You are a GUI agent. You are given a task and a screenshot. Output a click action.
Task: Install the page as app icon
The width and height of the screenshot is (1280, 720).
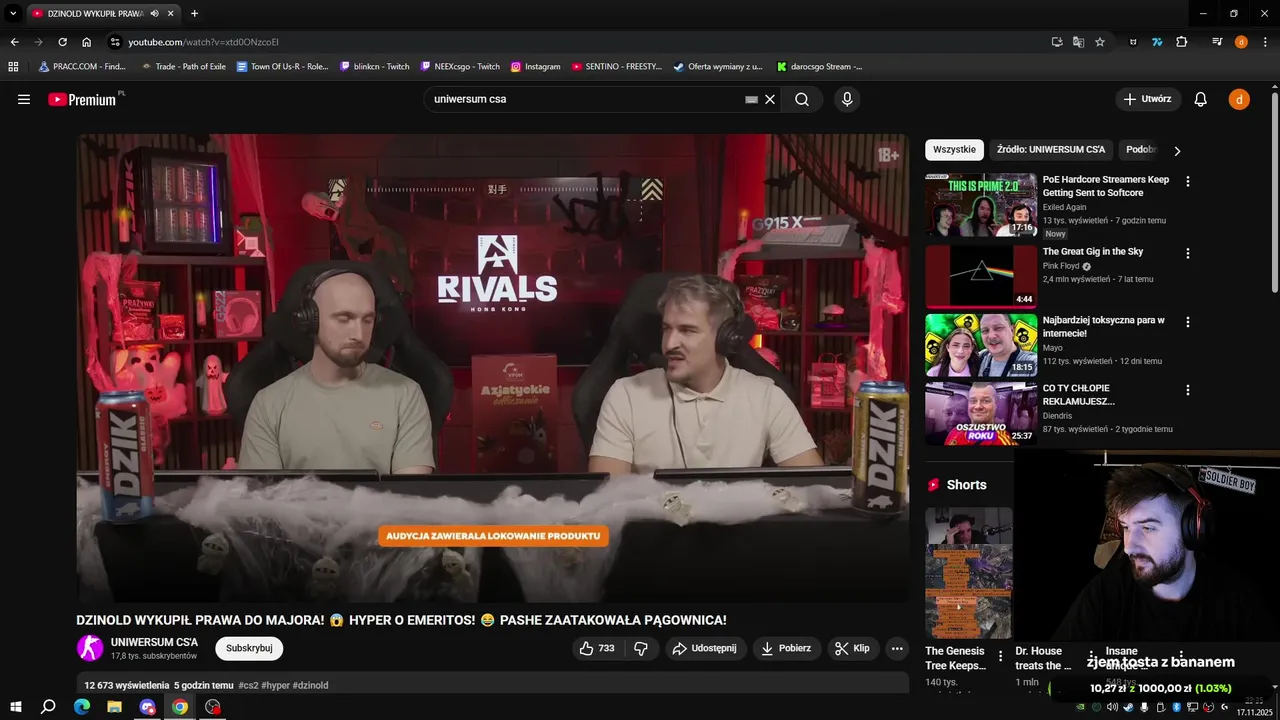(x=1057, y=42)
